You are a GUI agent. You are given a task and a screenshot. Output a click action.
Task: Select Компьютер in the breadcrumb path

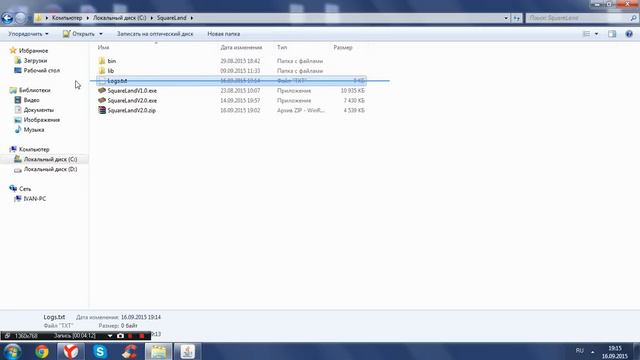[x=67, y=18]
